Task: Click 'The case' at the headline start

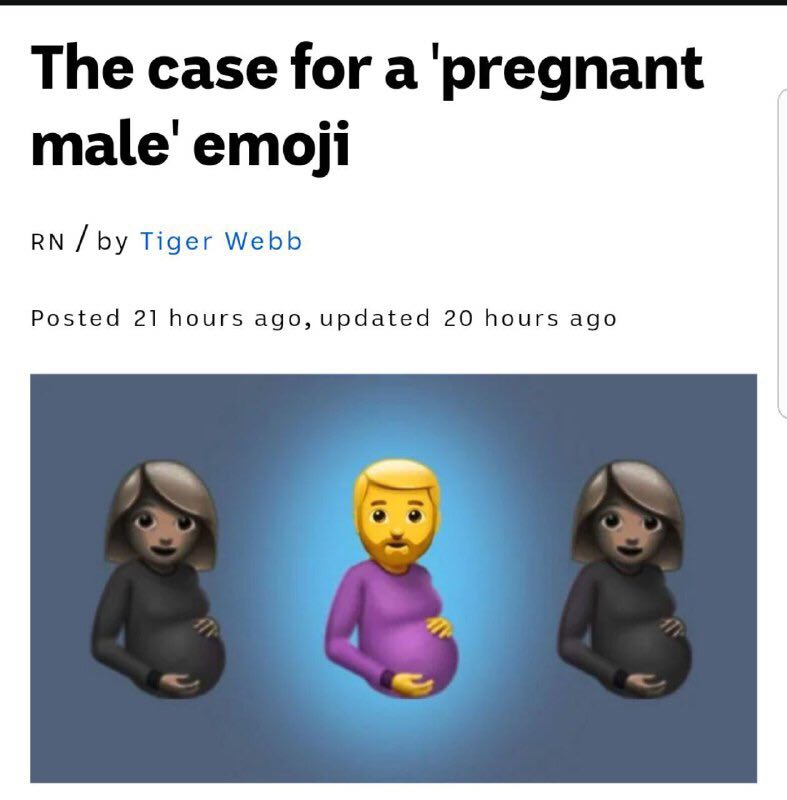Action: coord(154,67)
